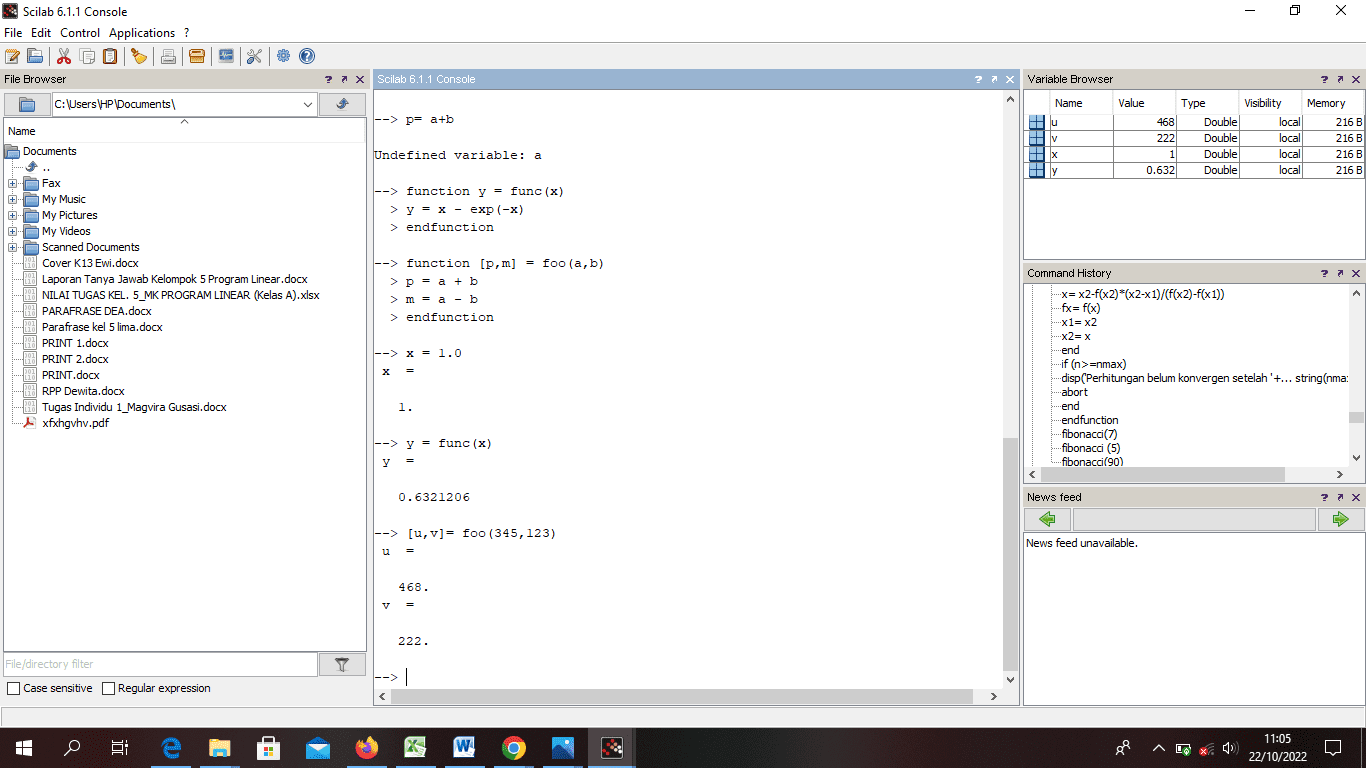Select PARAFRASE DEA.docx file
This screenshot has height=768, width=1366.
pyautogui.click(x=97, y=311)
